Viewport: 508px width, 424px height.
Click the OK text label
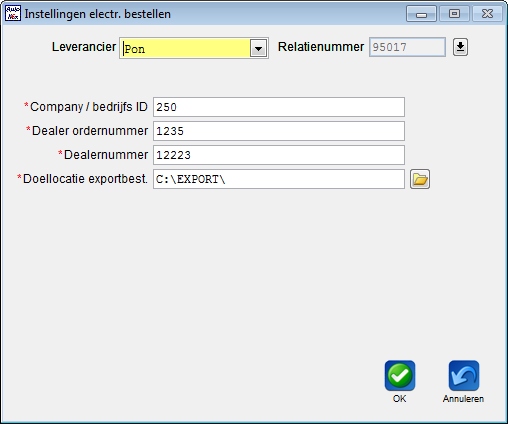tap(399, 399)
